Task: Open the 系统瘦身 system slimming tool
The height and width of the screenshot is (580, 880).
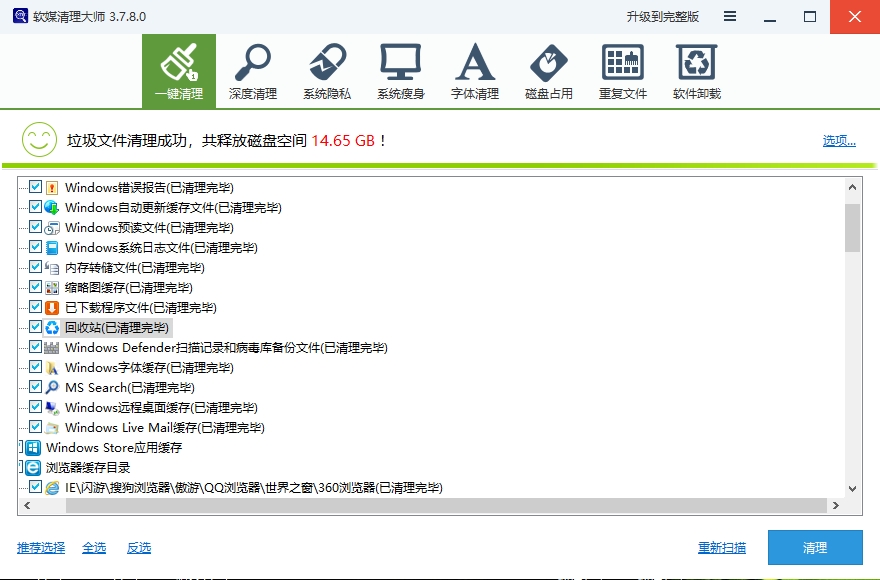Action: click(400, 71)
